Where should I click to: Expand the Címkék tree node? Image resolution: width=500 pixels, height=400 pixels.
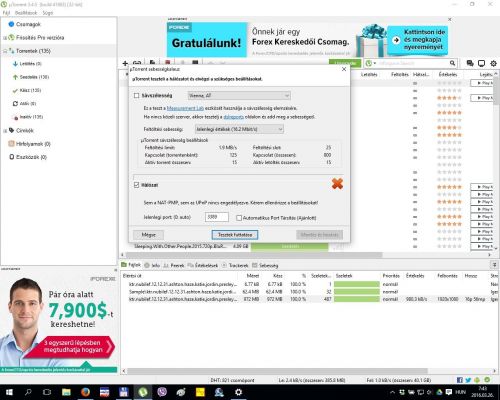5,131
